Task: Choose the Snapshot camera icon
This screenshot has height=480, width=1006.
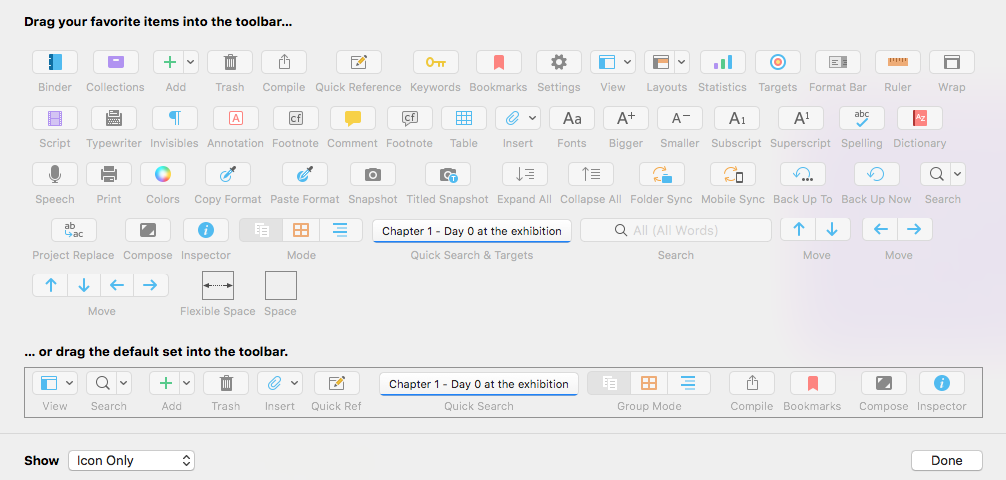Action: (373, 174)
